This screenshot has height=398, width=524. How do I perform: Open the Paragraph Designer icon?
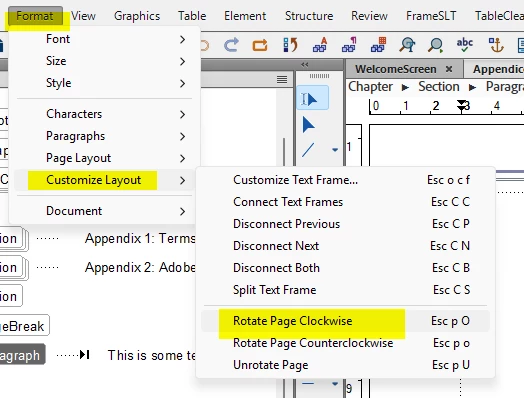pyautogui.click(x=349, y=44)
